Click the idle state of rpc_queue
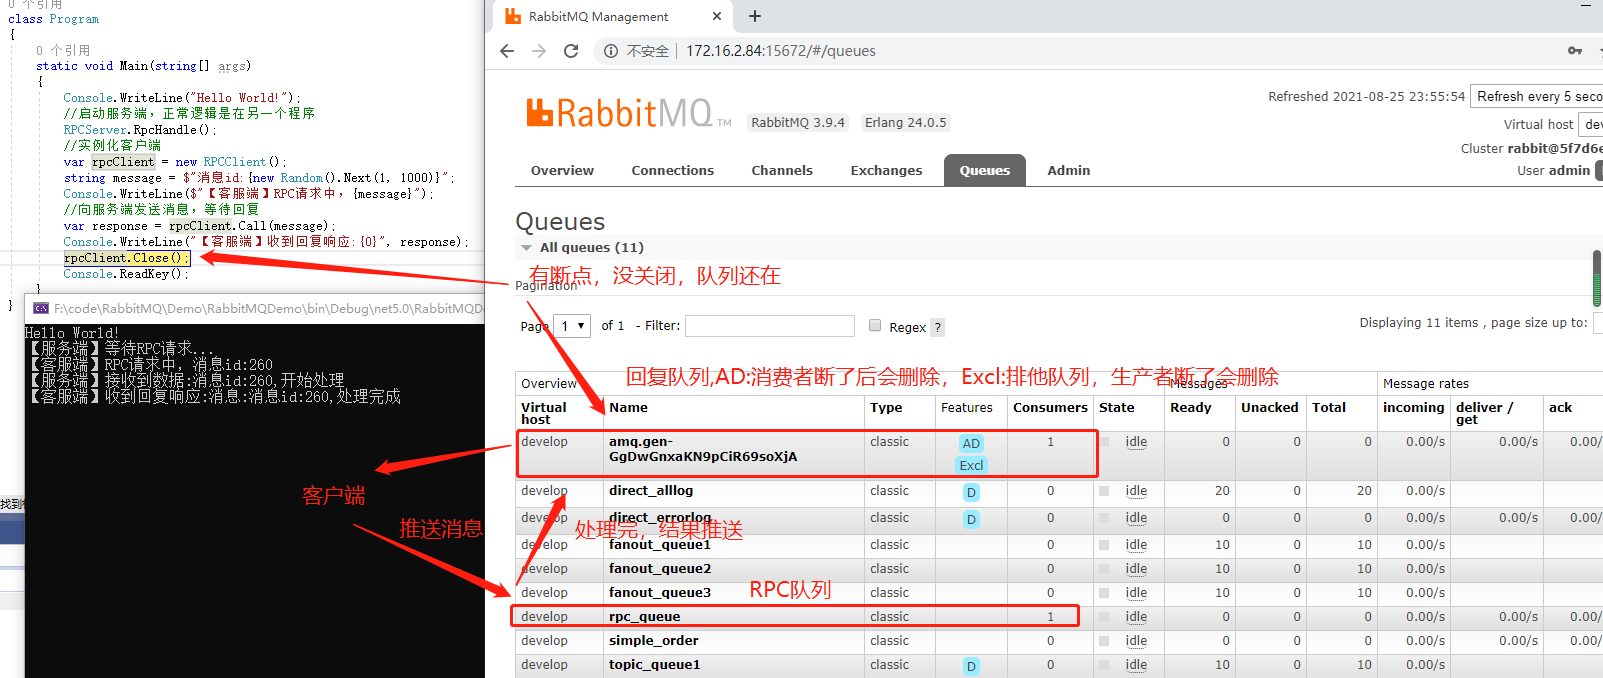 [1136, 616]
